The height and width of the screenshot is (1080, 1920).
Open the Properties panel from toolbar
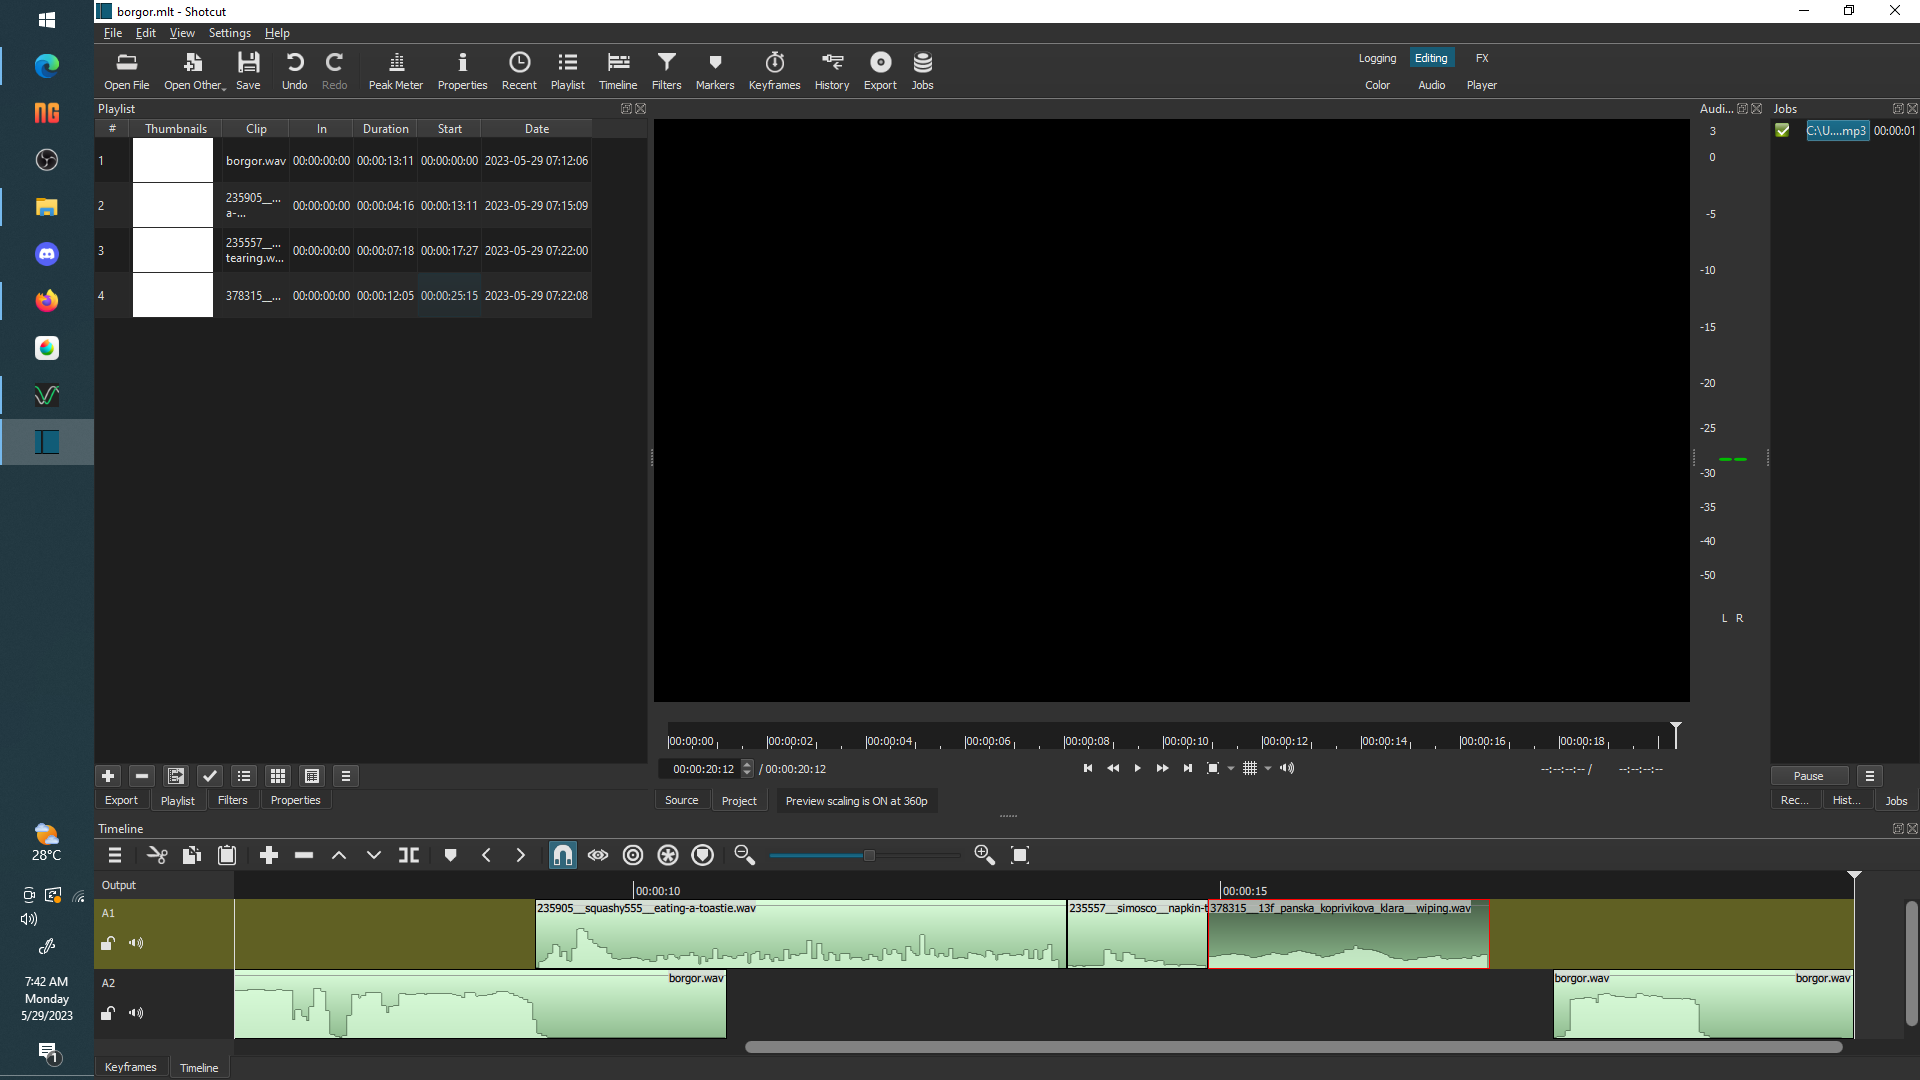point(462,71)
